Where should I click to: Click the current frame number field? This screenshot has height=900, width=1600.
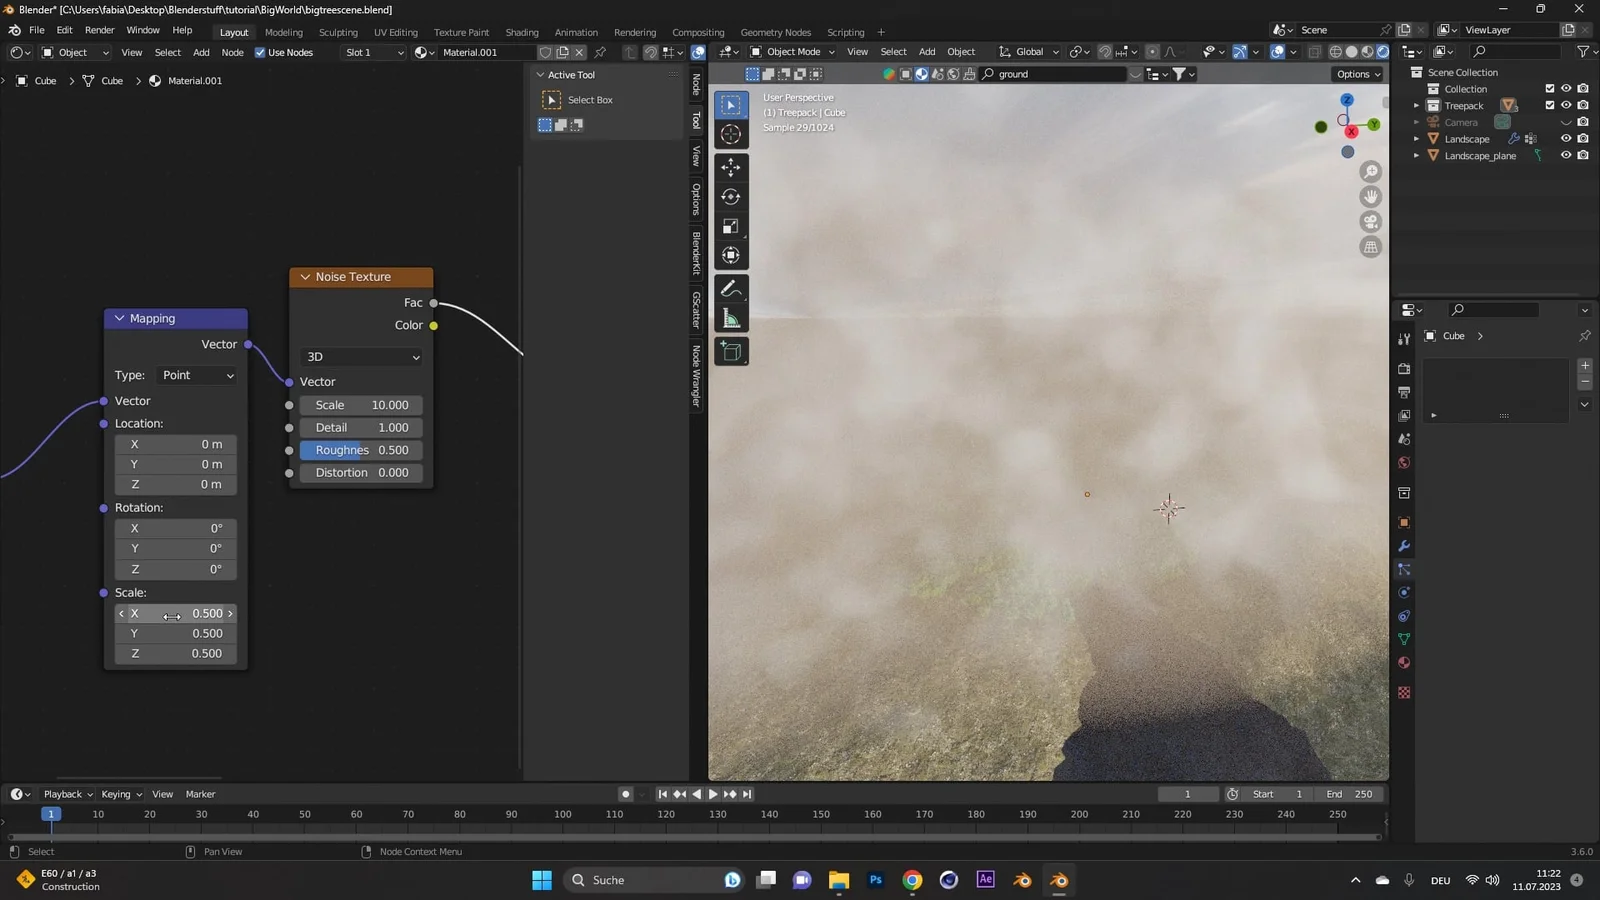pyautogui.click(x=1188, y=793)
